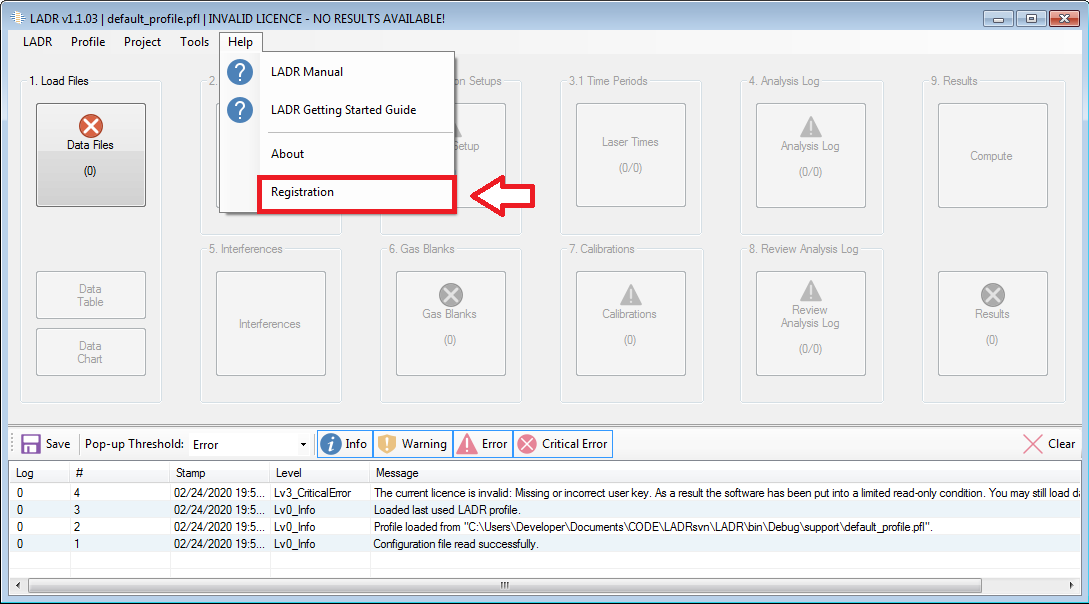Toggle the Warning log filter
Screen dimensions: 1089x604
(x=413, y=444)
